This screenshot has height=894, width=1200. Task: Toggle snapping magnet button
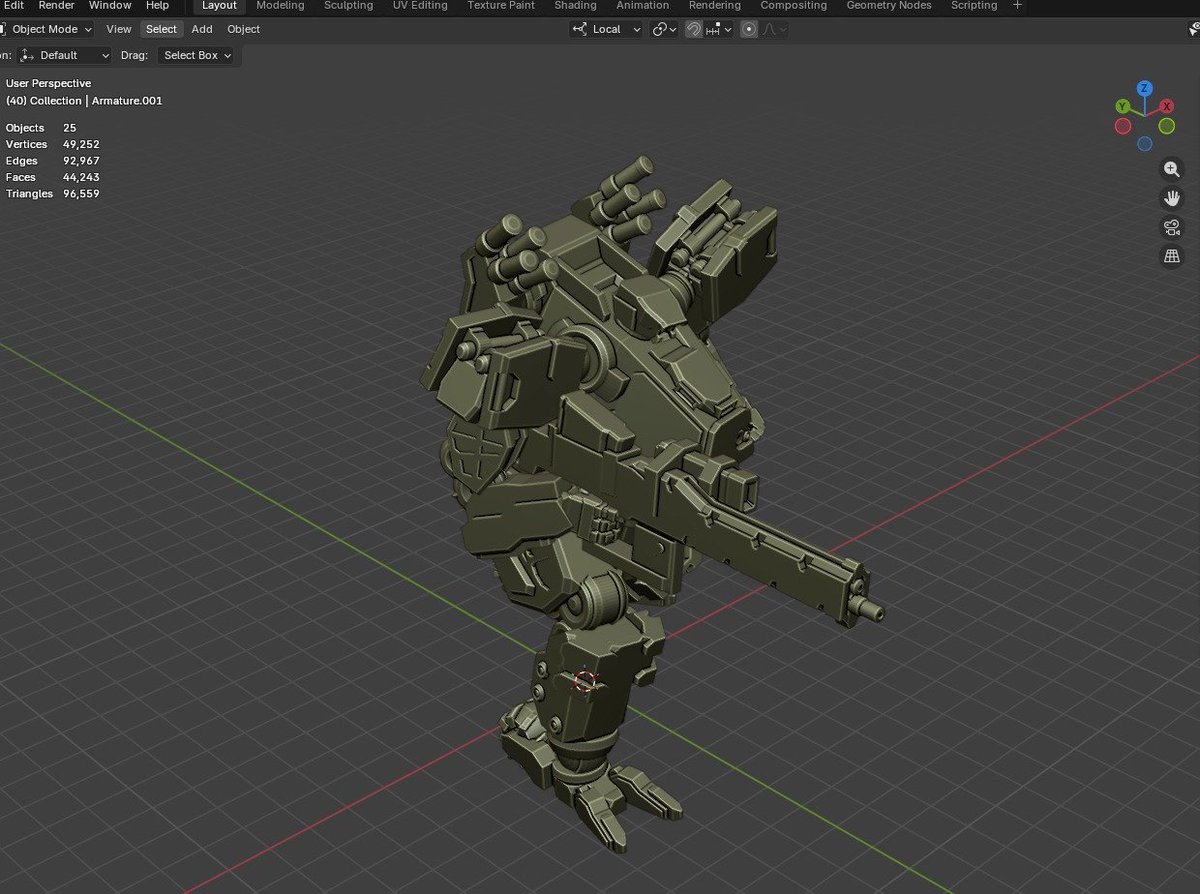pos(693,29)
